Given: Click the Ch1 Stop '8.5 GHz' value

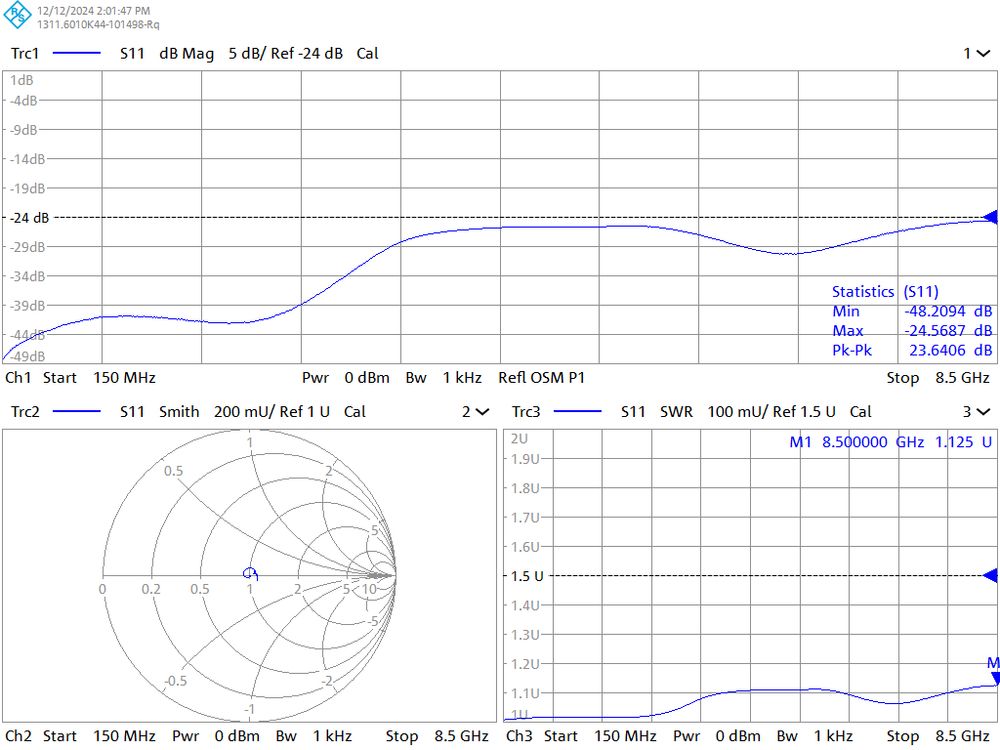Looking at the screenshot, I should (962, 378).
